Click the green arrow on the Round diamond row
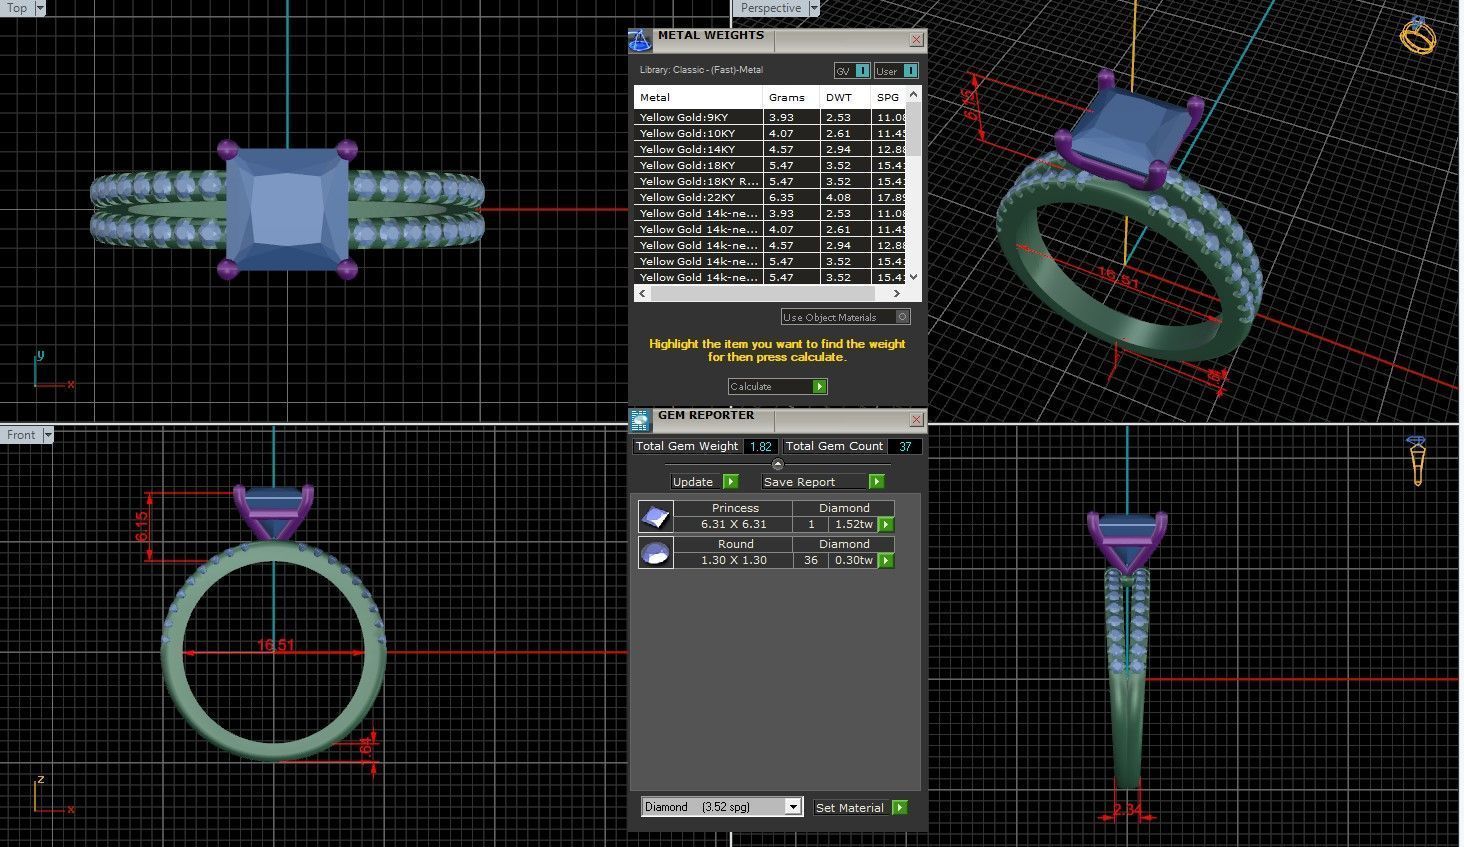The image size is (1464, 847). pyautogui.click(x=886, y=561)
